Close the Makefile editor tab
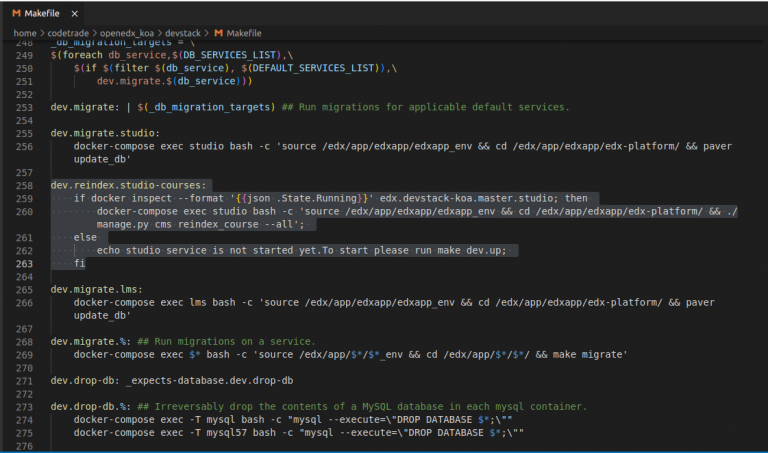 pyautogui.click(x=75, y=12)
